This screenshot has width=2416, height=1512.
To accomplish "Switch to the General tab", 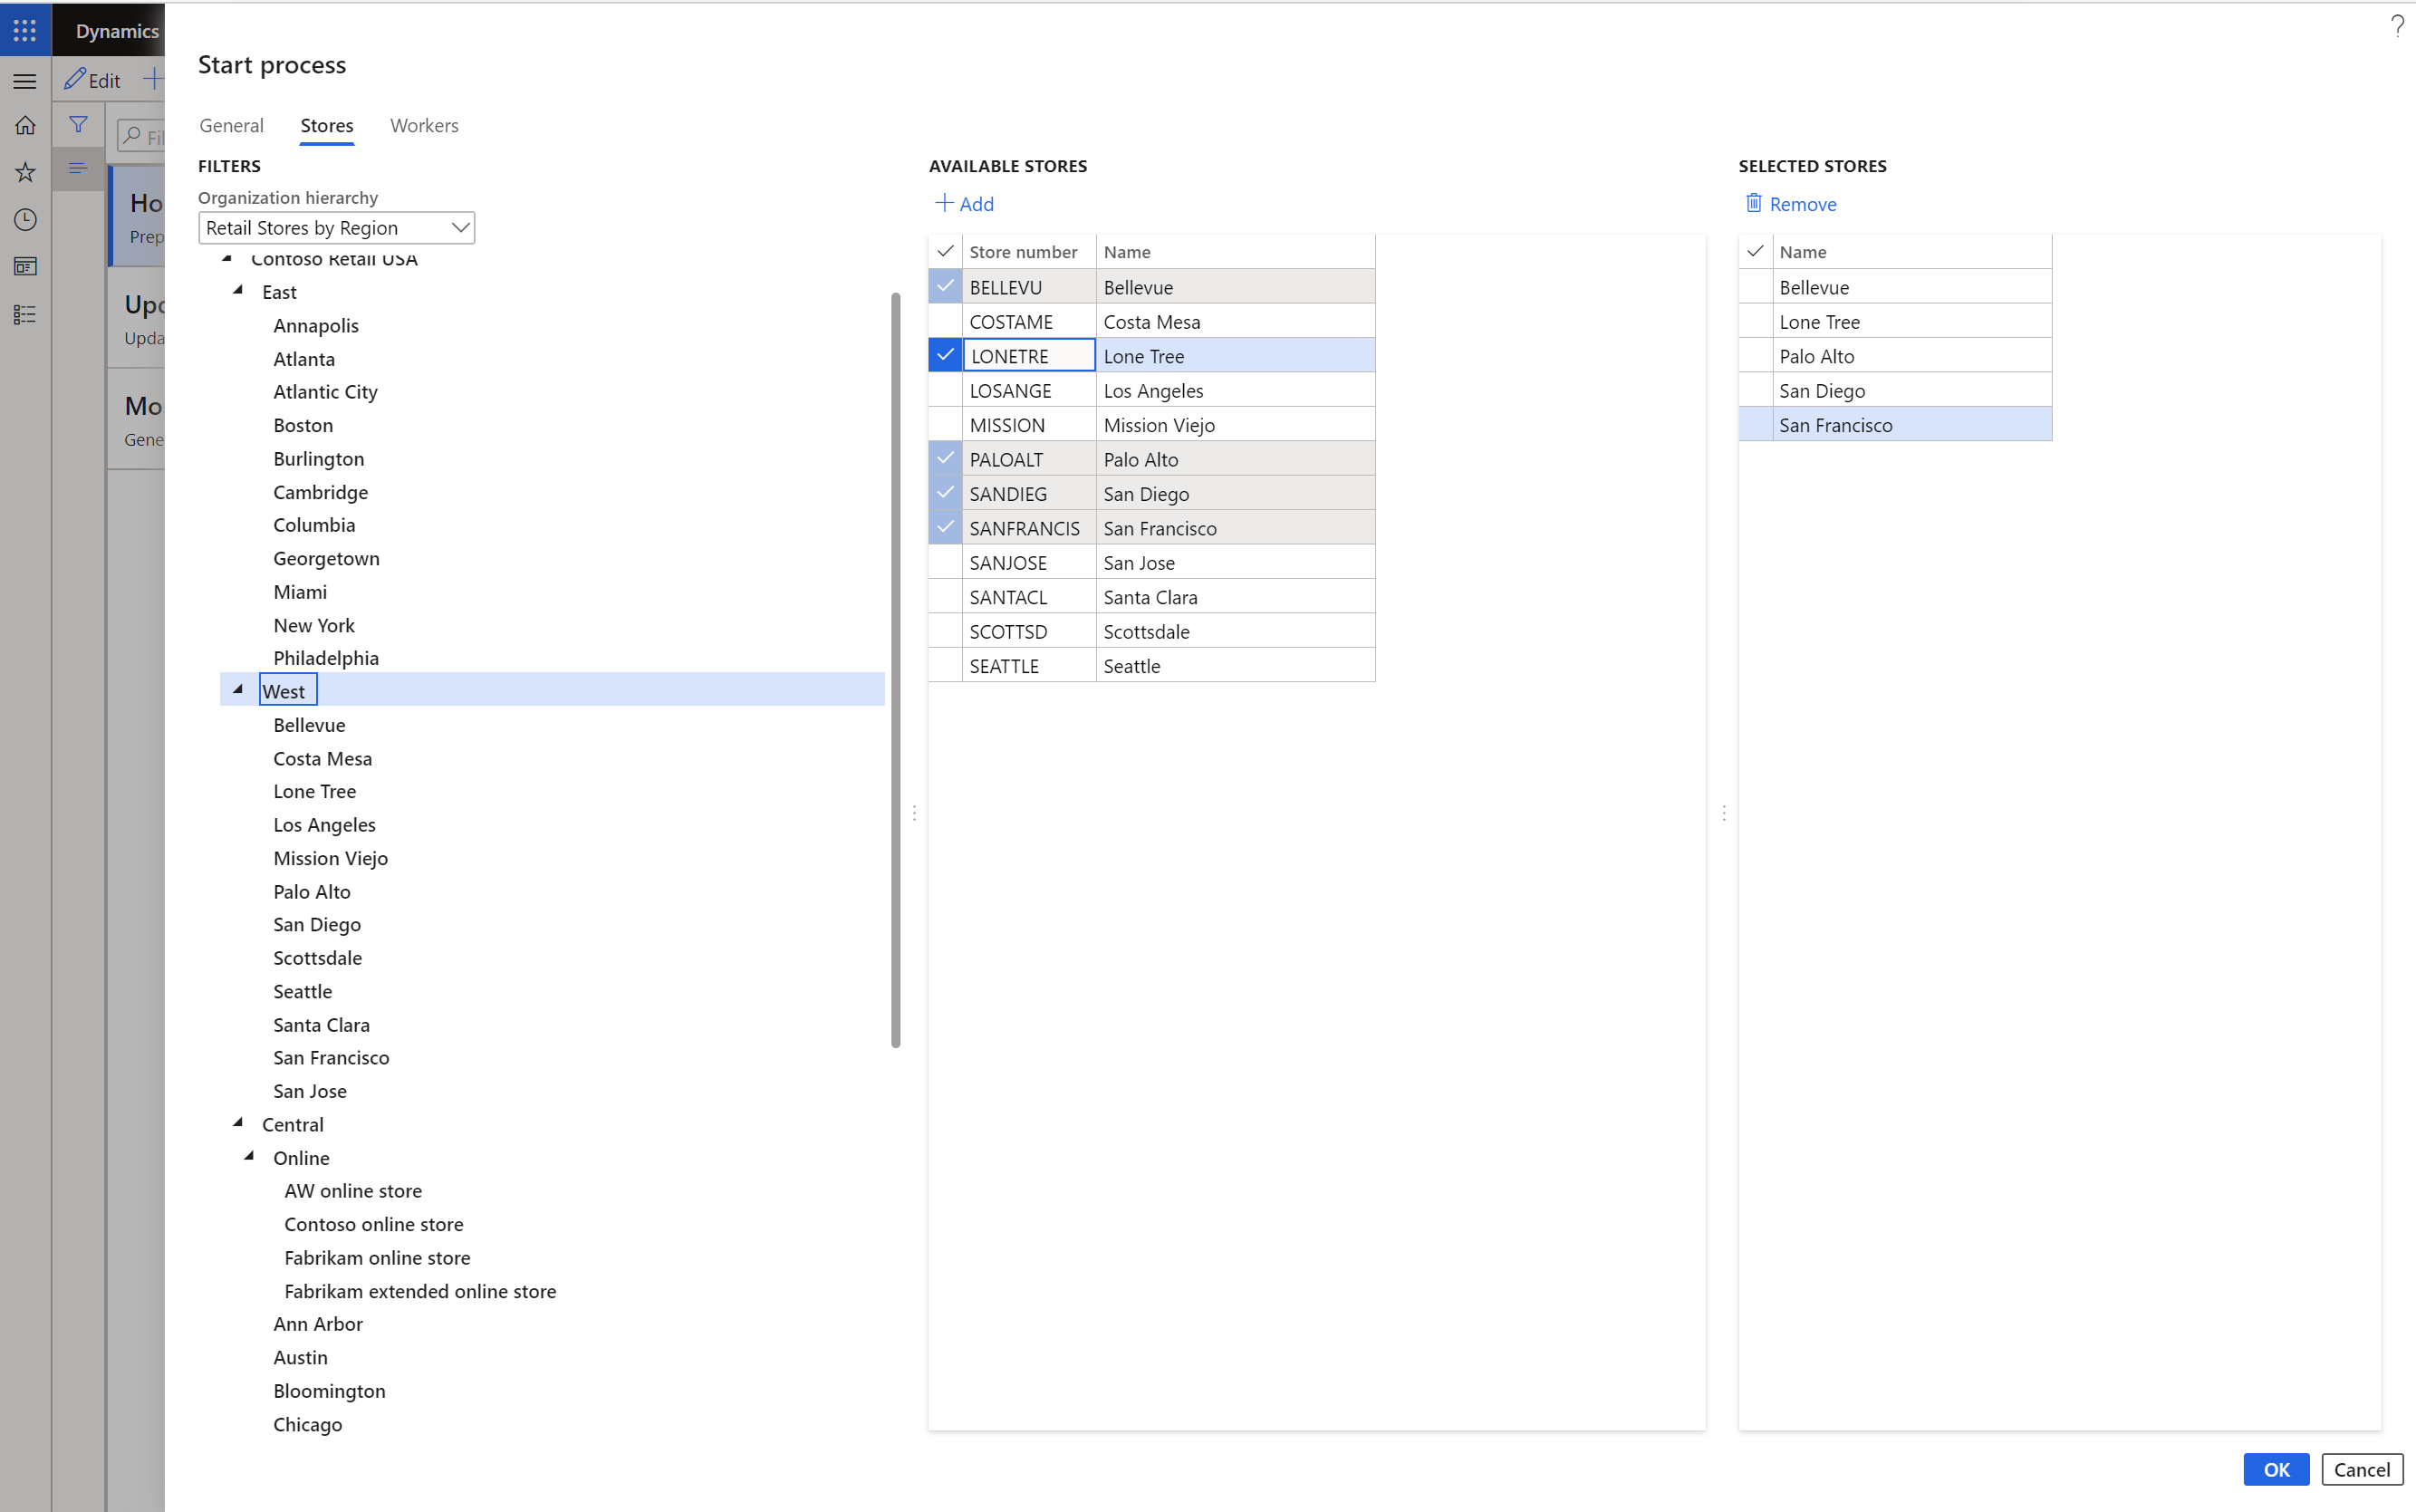I will tap(232, 124).
